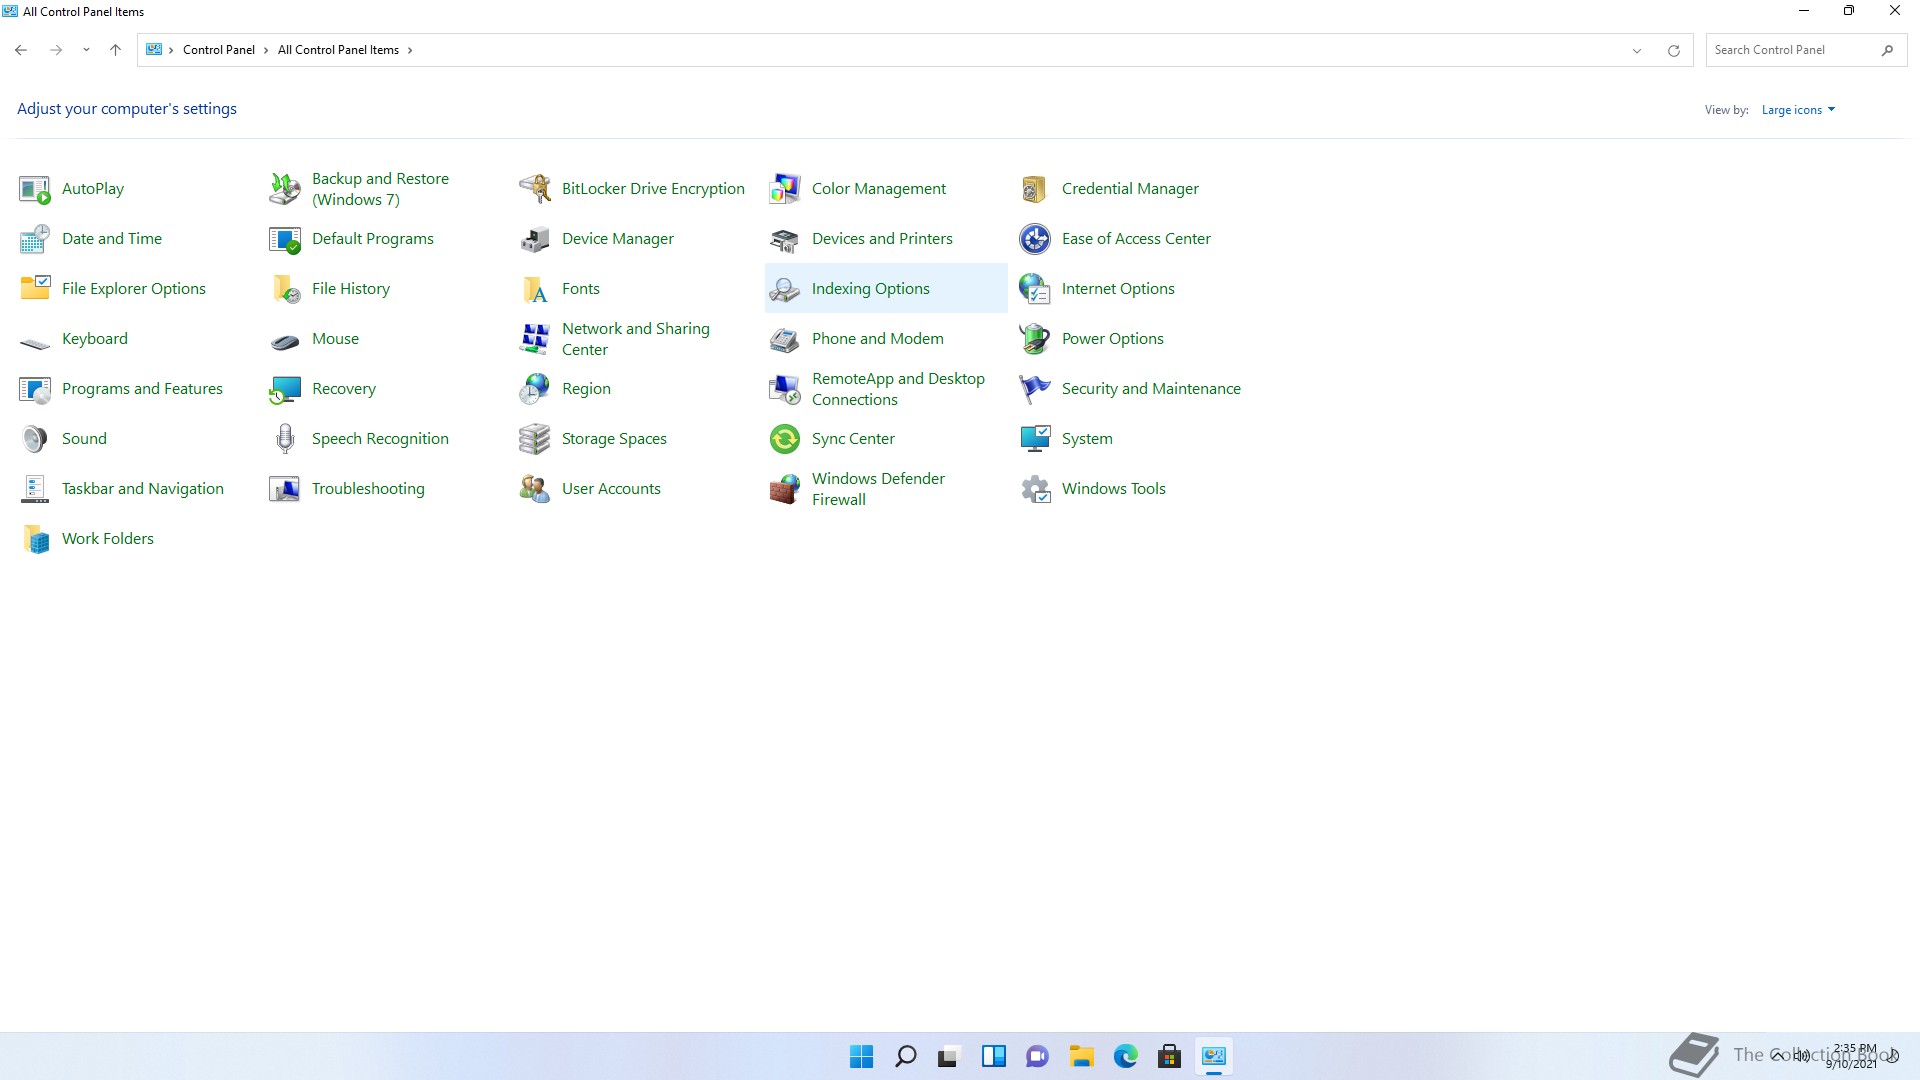Screen dimensions: 1920x1080
Task: Open Devices and Printers icon
Action: click(x=785, y=239)
